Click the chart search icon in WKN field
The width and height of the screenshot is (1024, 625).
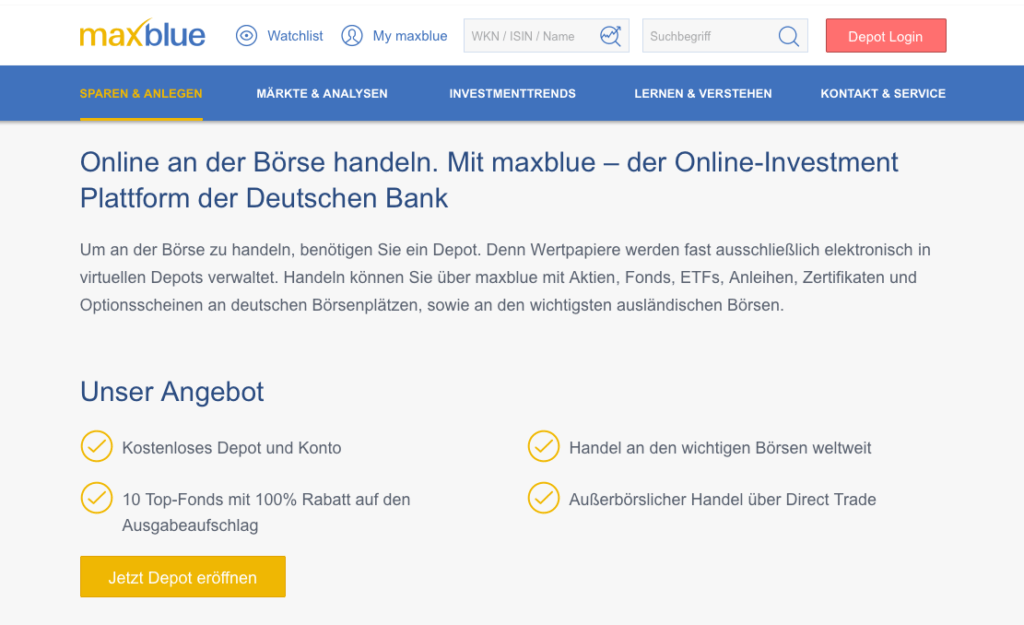coord(610,36)
